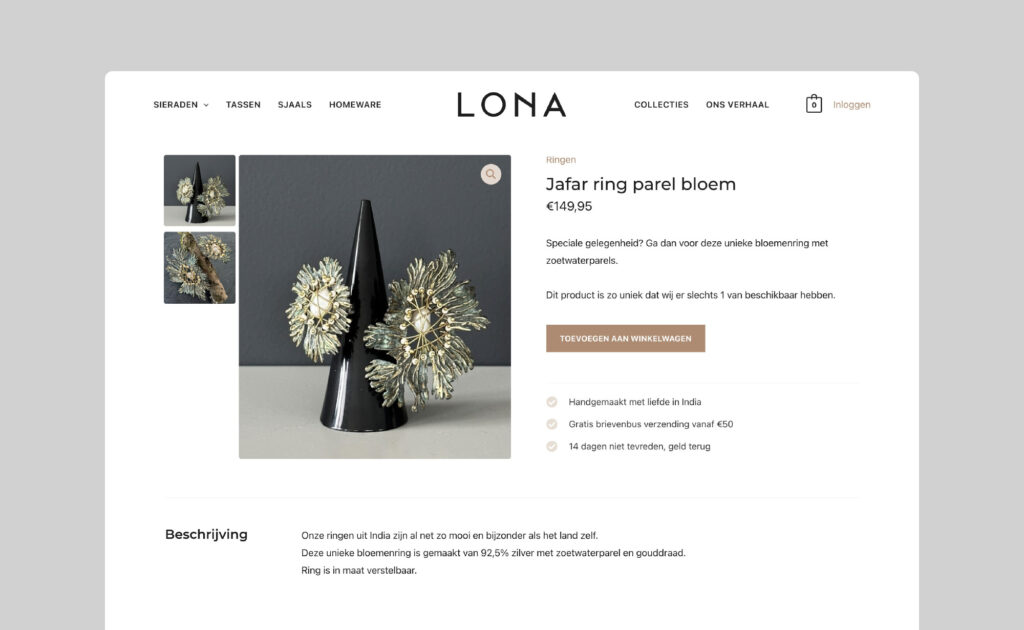This screenshot has width=1024, height=630.
Task: Select the second thumbnail with driftwood
Action: (x=199, y=268)
